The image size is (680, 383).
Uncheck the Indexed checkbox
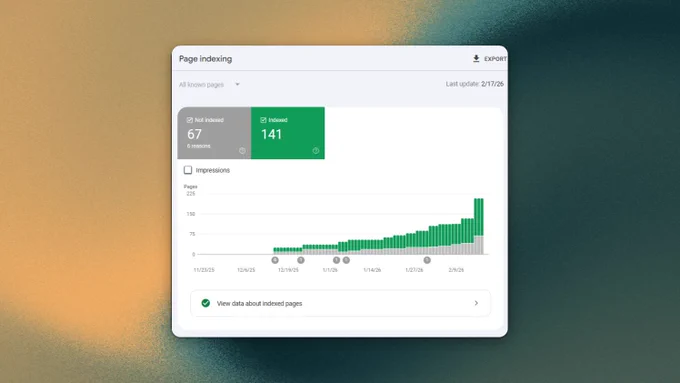point(263,120)
